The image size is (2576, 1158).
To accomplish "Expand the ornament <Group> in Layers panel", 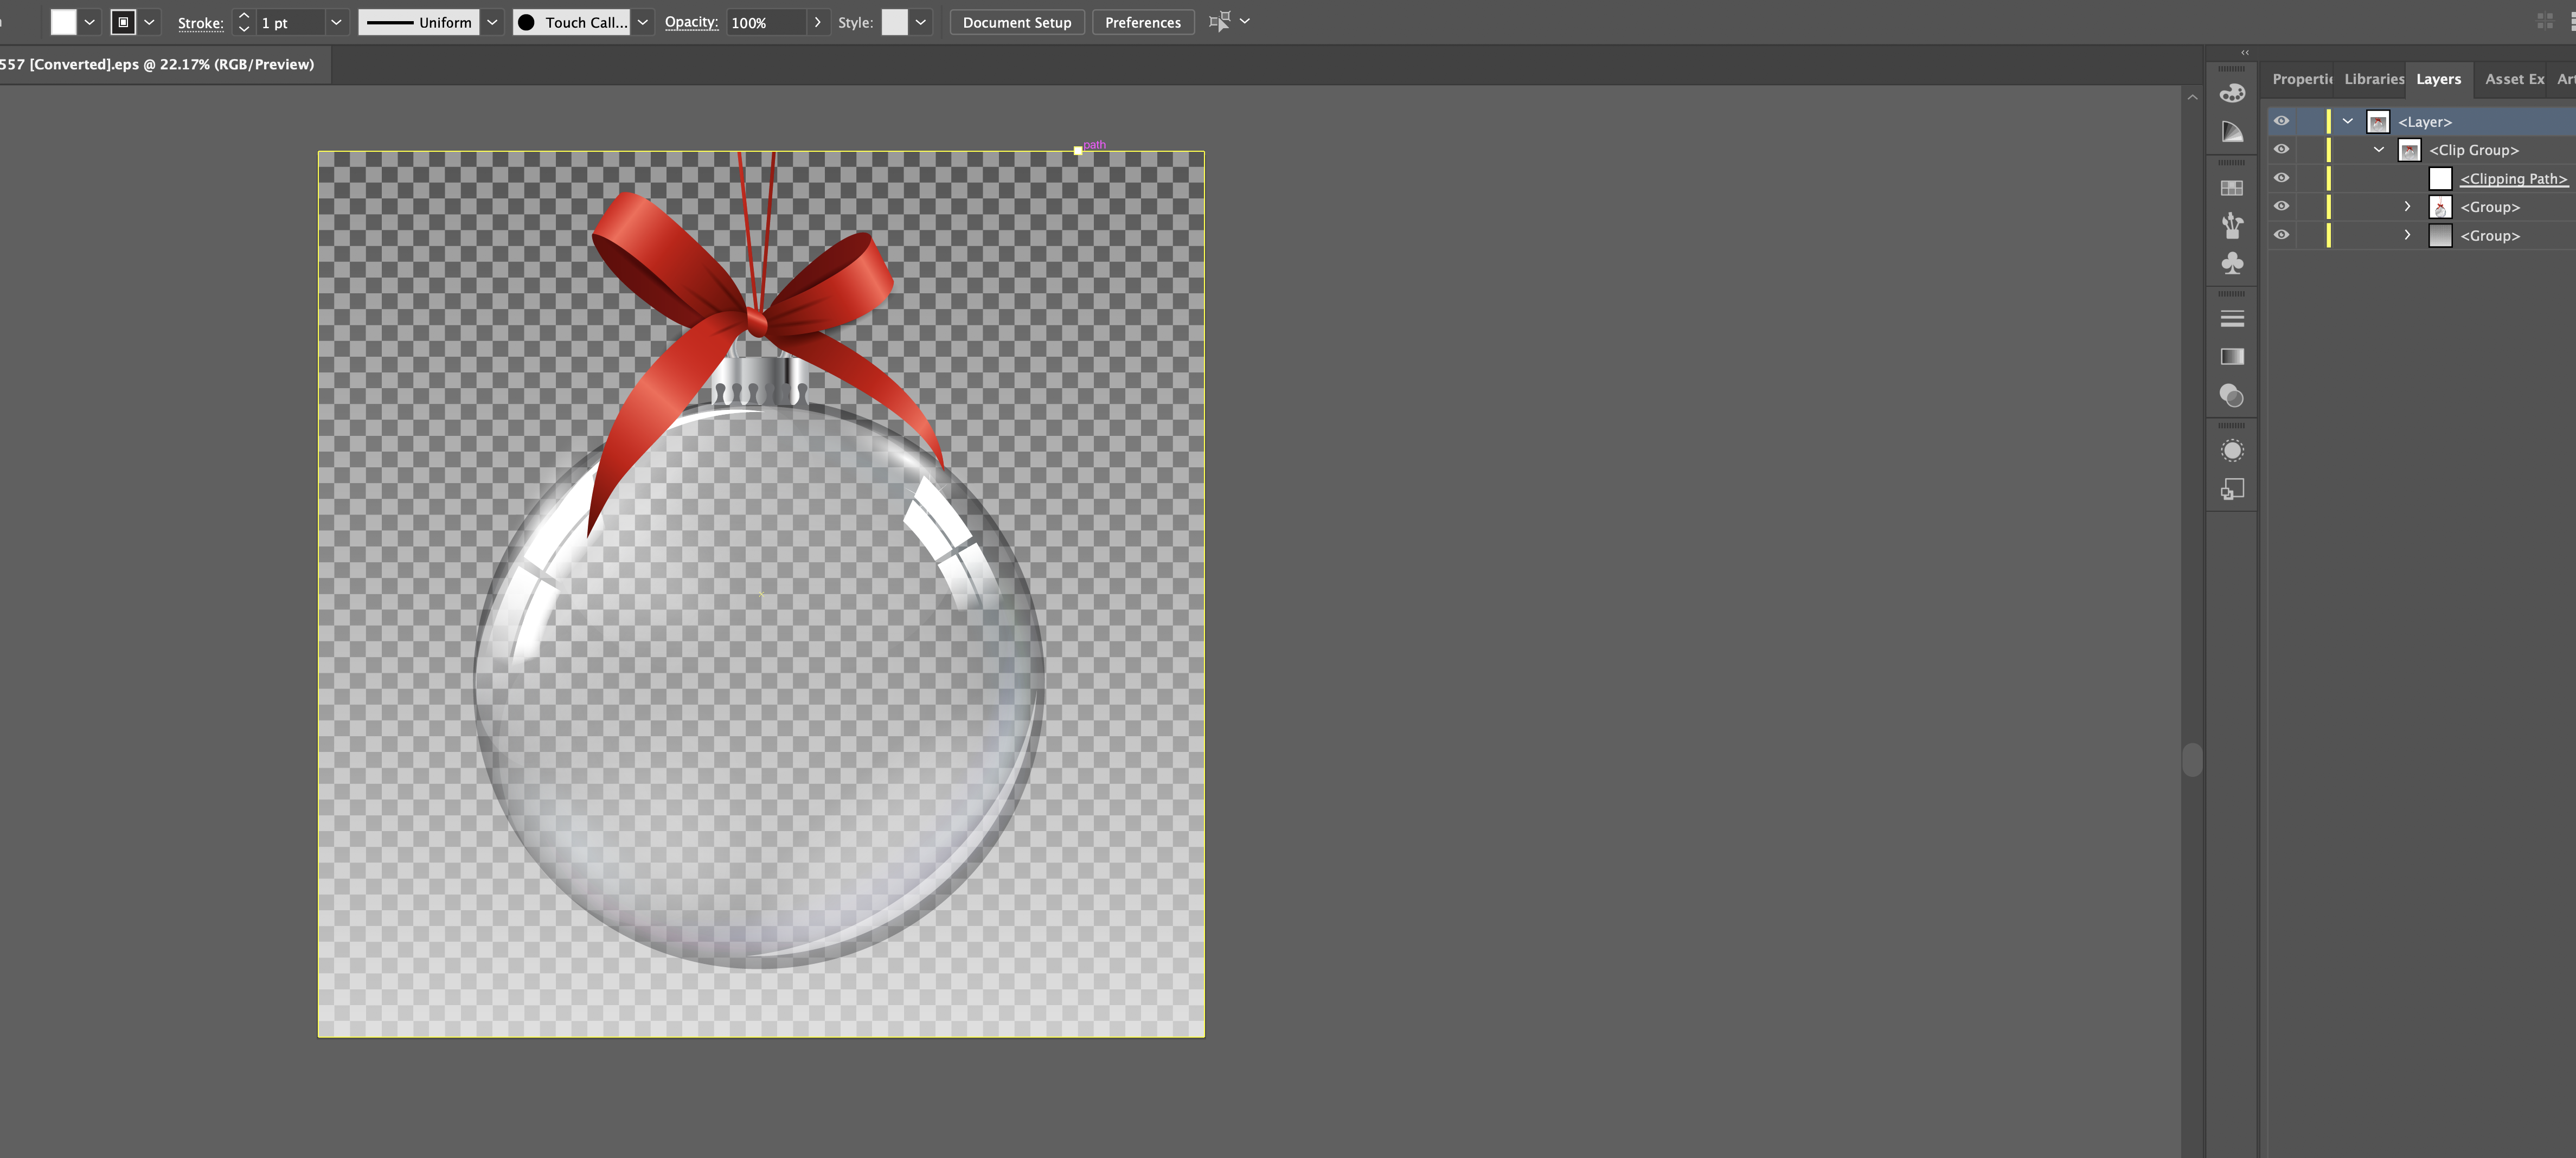I will coord(2407,206).
